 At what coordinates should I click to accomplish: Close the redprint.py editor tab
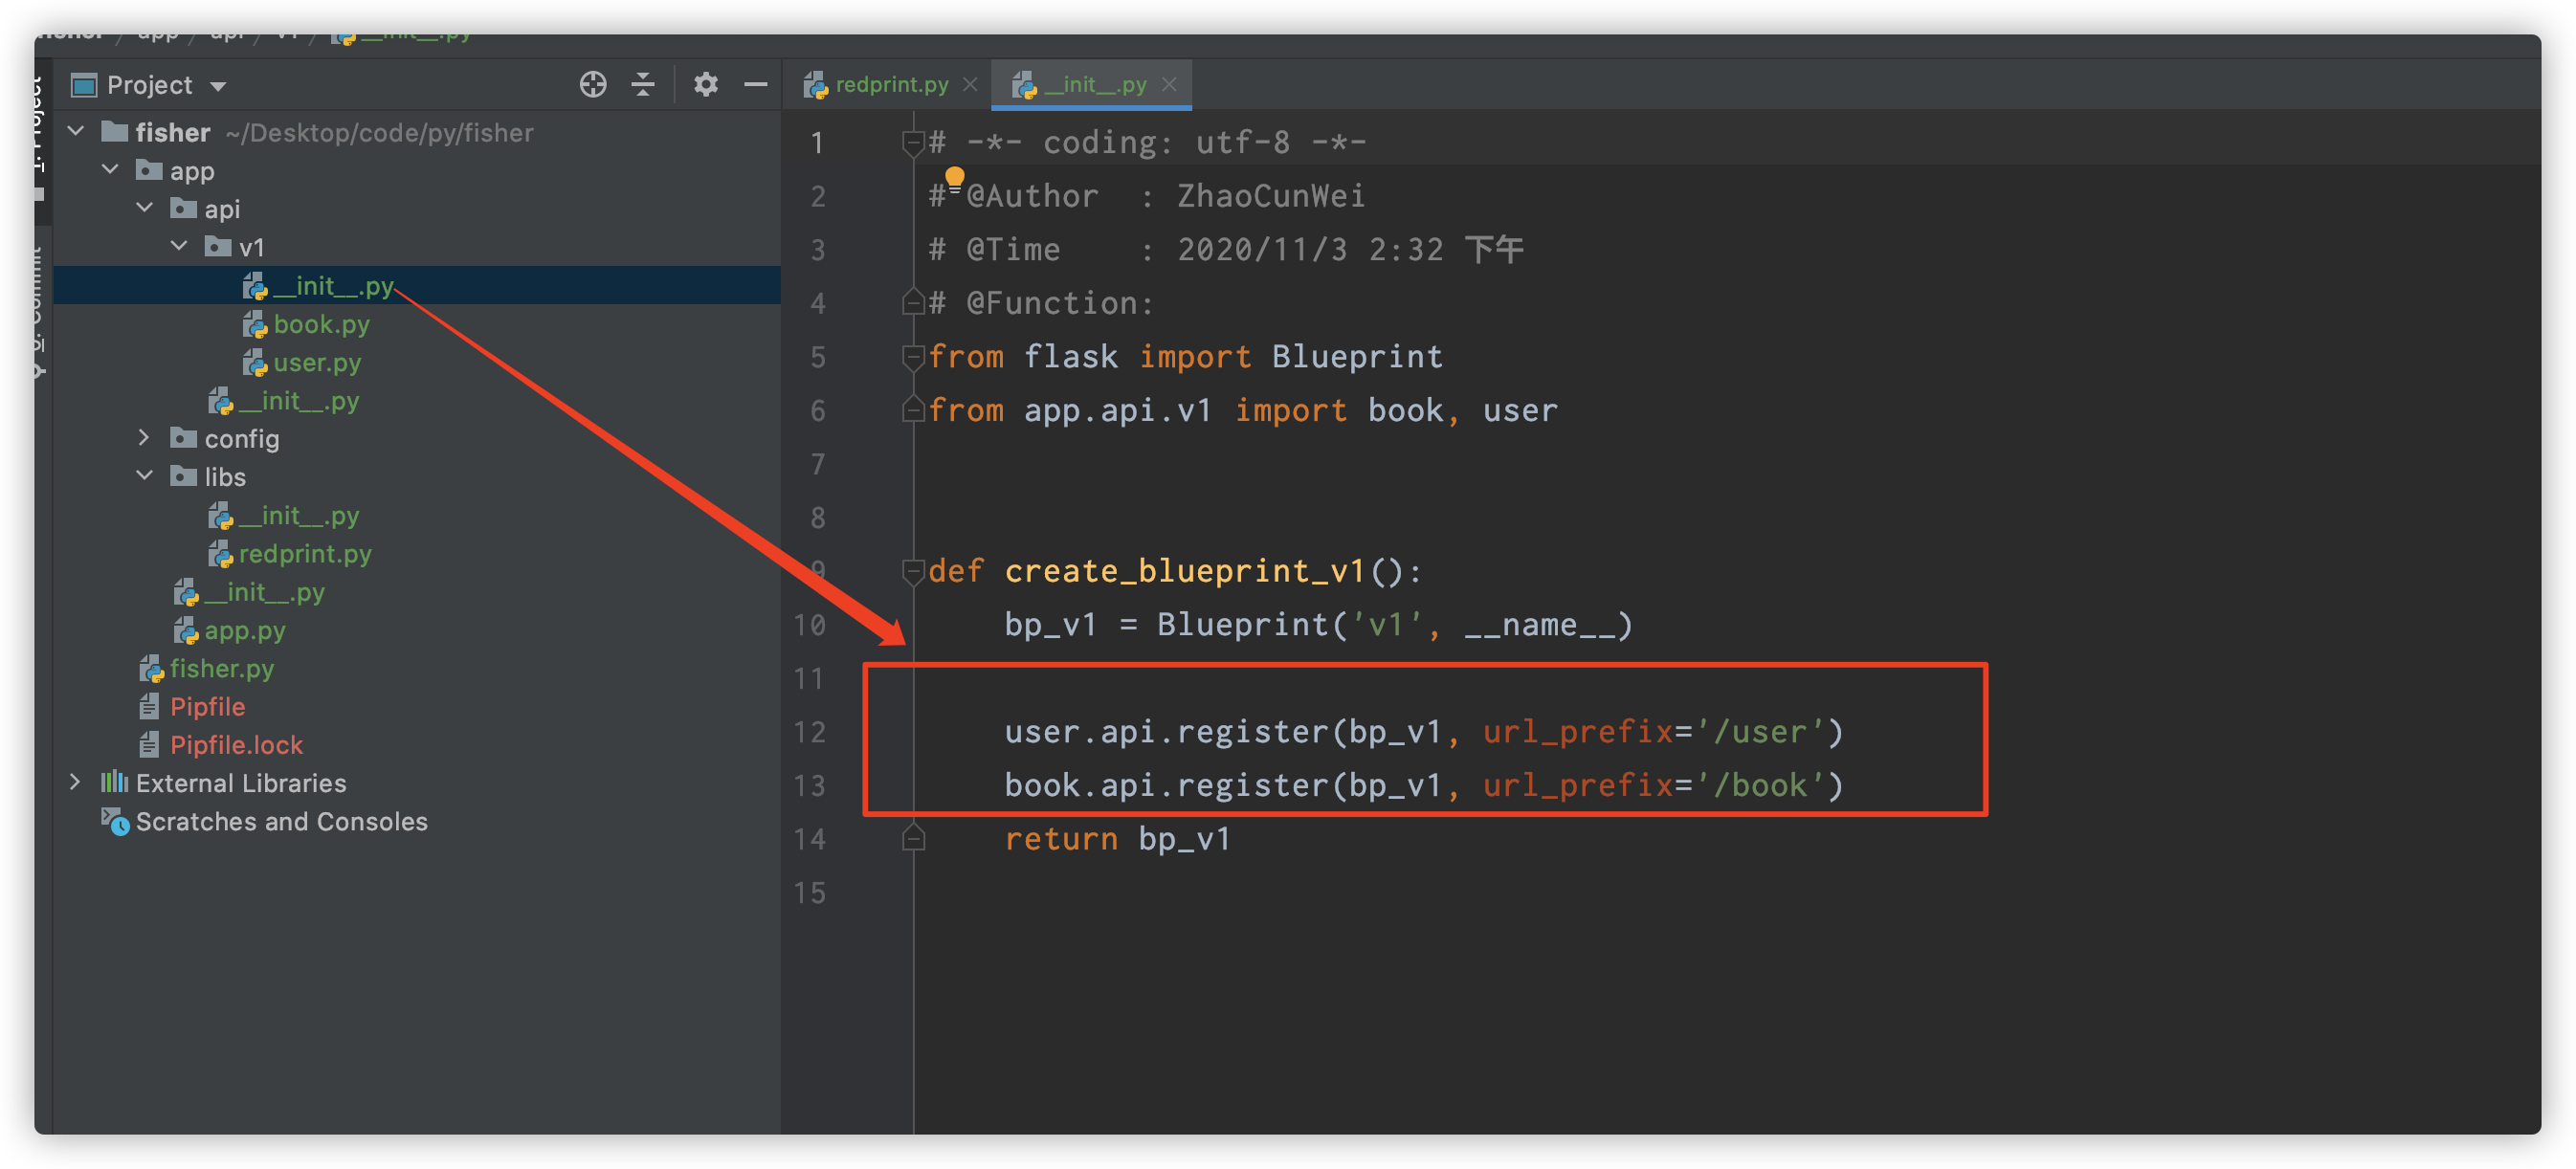(970, 85)
